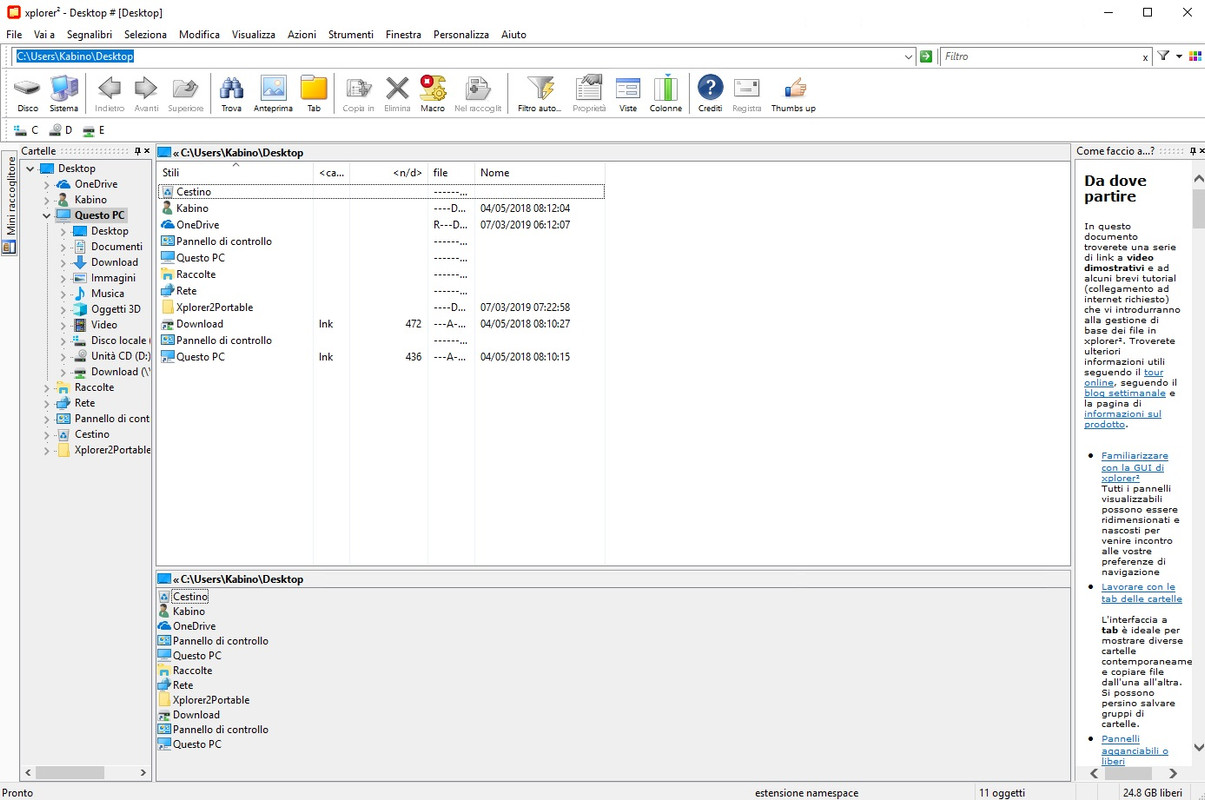This screenshot has width=1205, height=800.
Task: Click the Copia in toolbar icon
Action: pos(358,94)
